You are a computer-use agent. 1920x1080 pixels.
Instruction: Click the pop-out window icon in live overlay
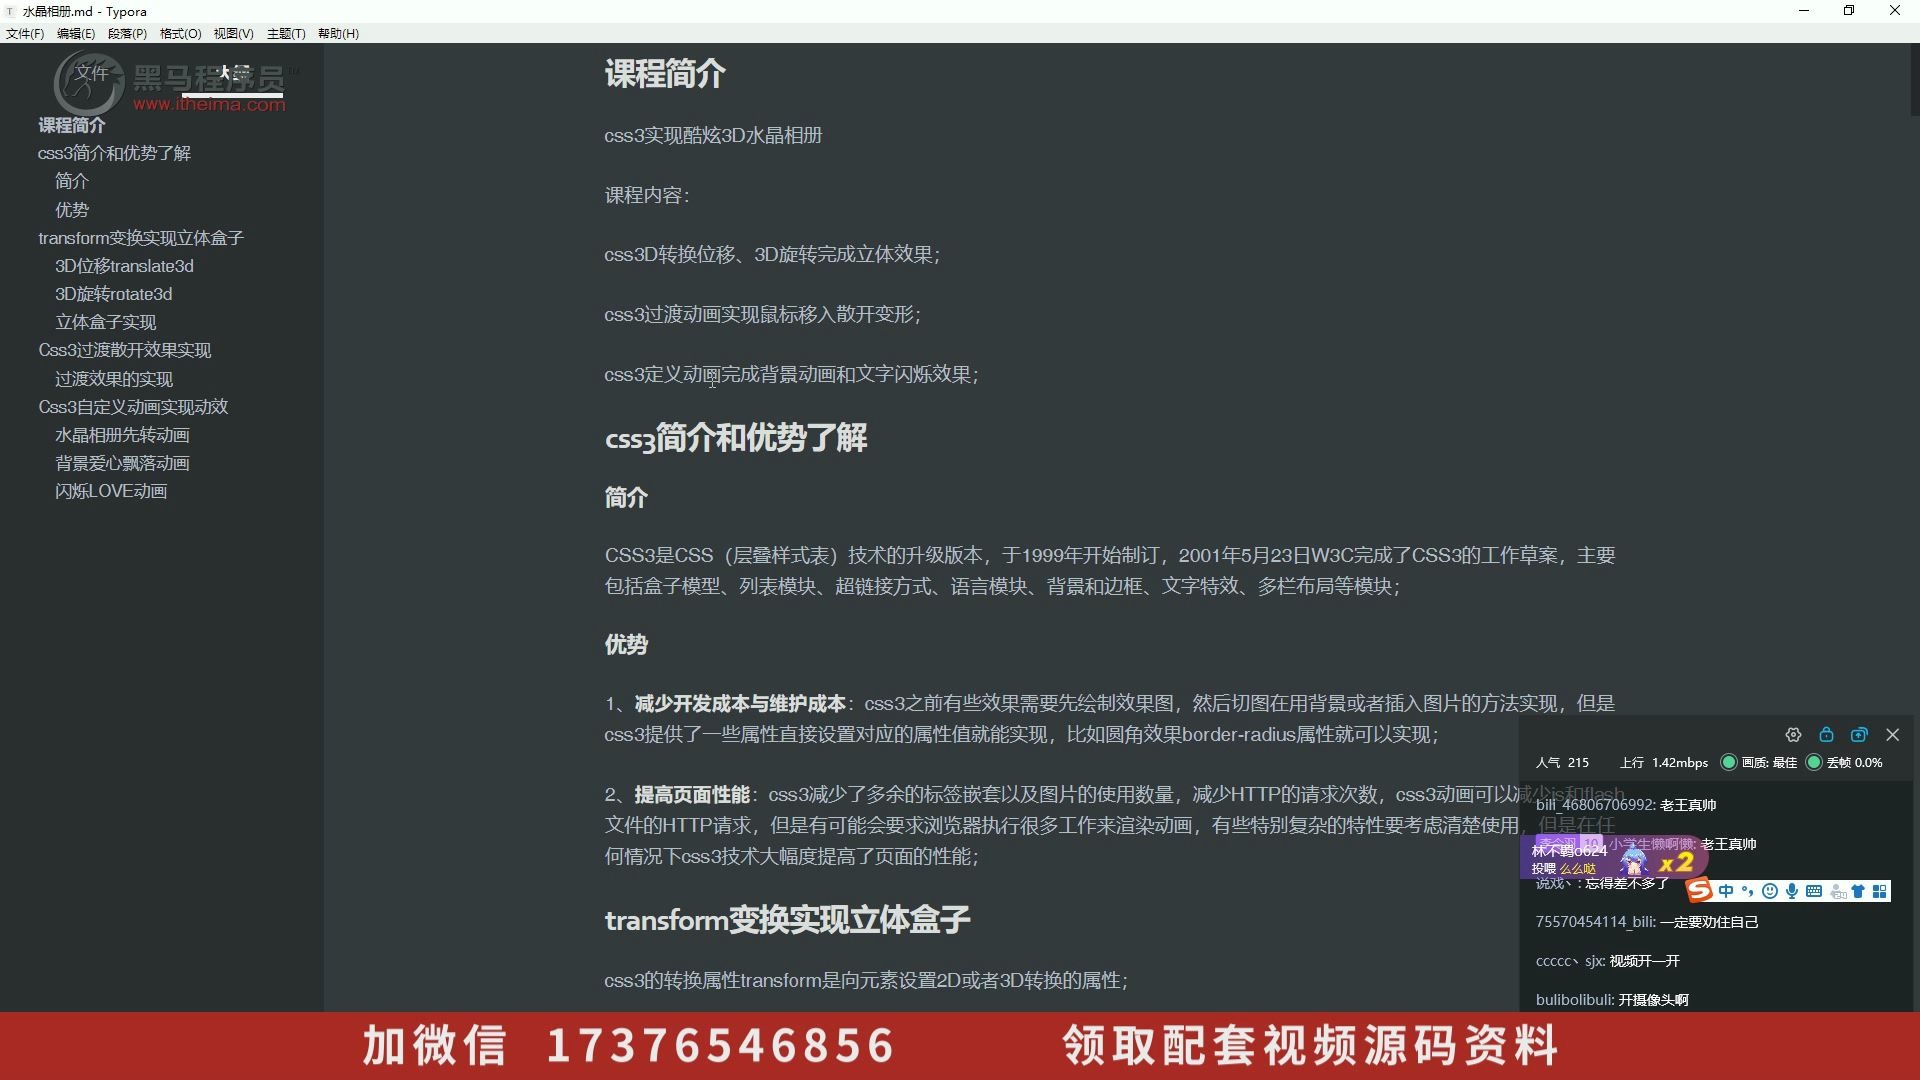coord(1859,735)
